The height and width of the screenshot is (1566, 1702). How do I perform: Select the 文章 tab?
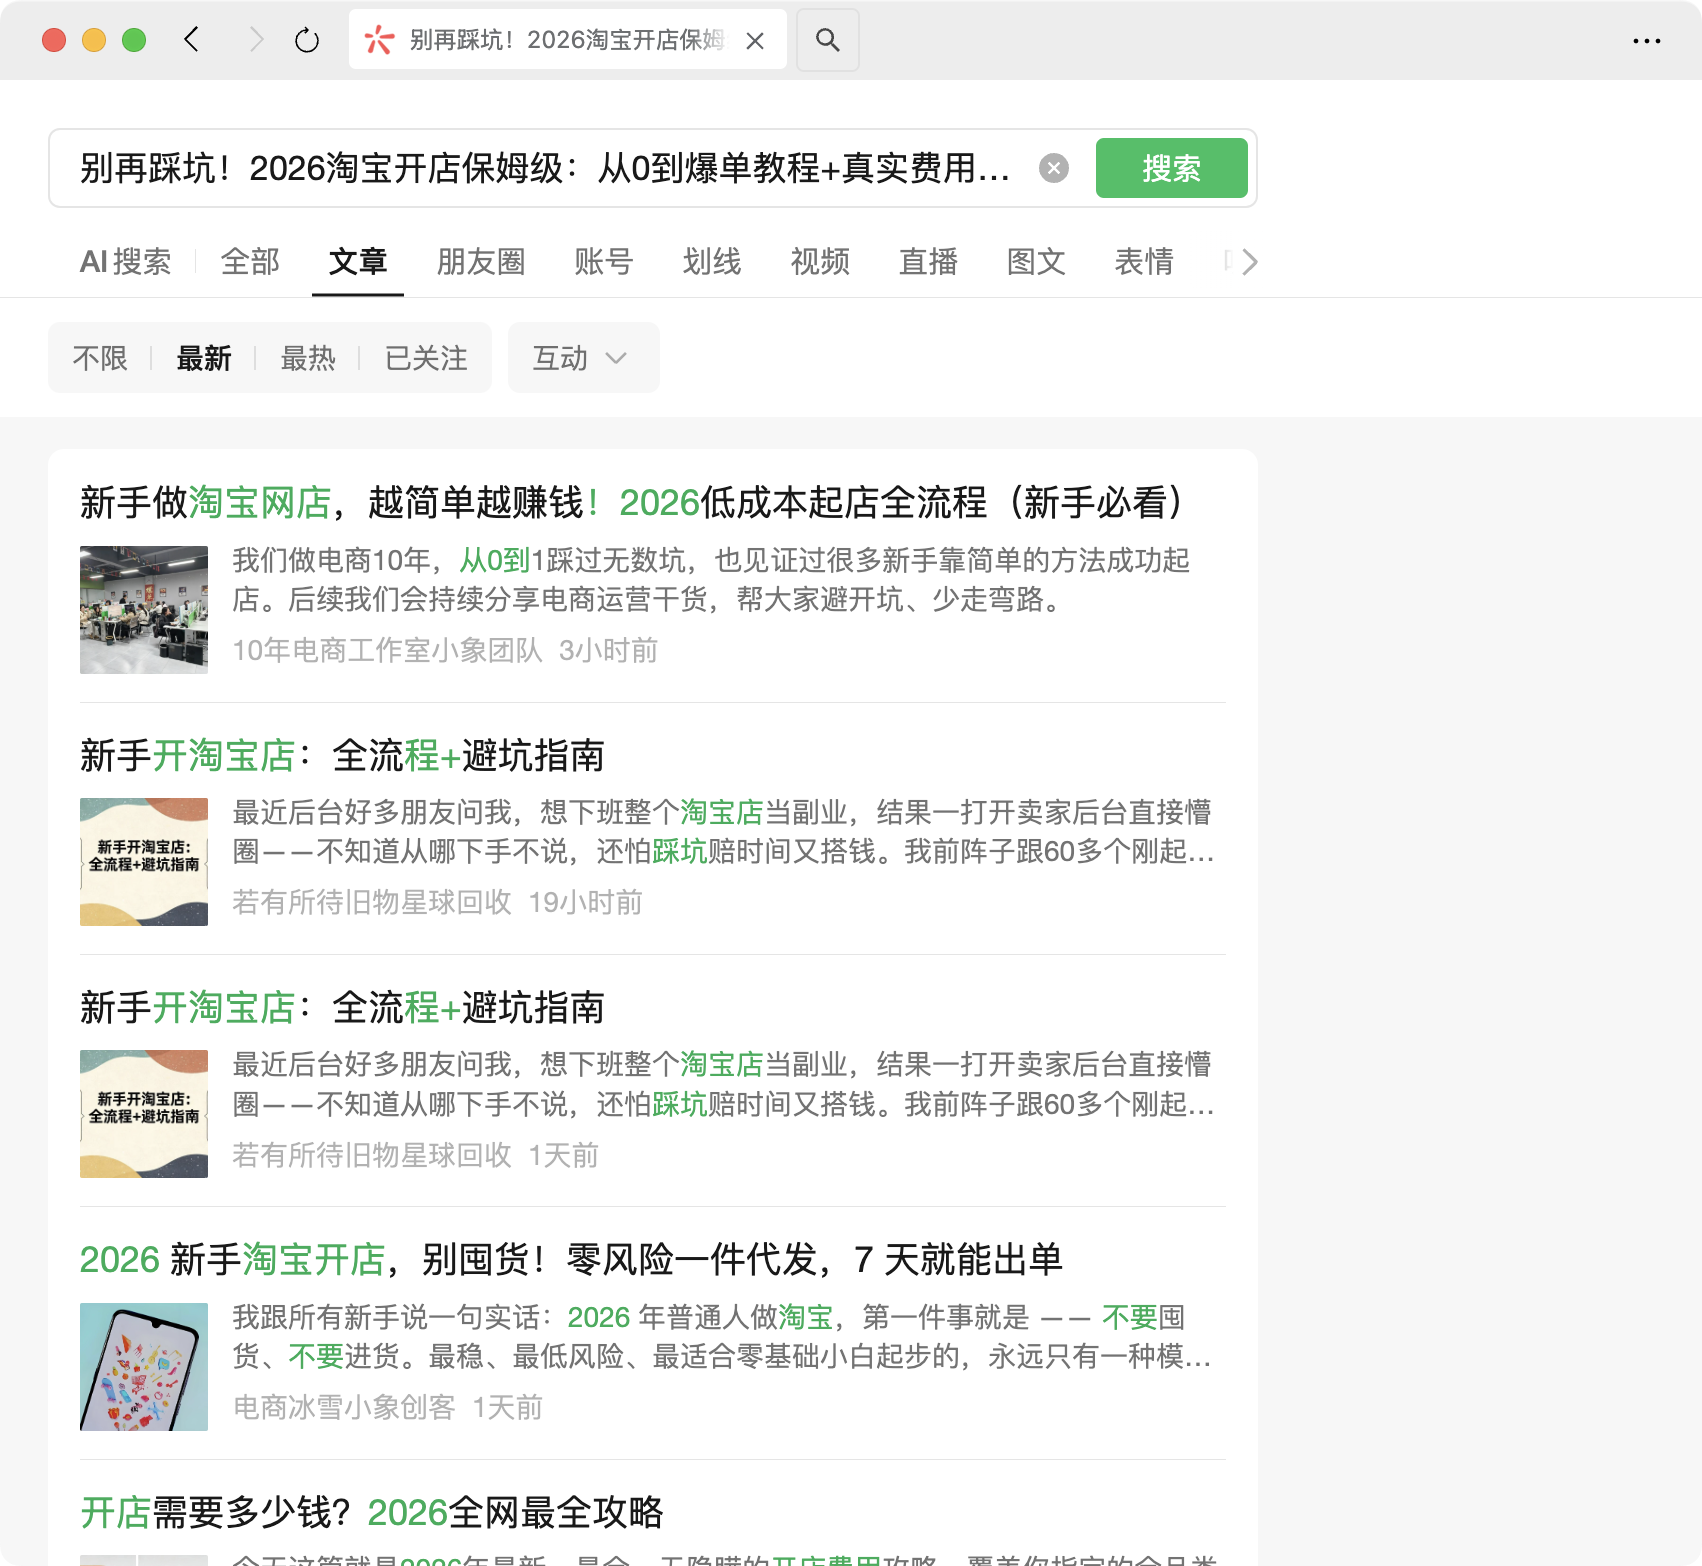(x=358, y=262)
